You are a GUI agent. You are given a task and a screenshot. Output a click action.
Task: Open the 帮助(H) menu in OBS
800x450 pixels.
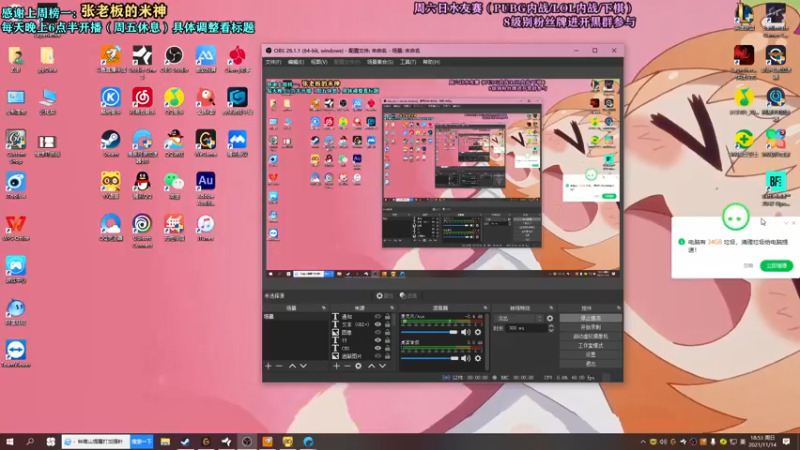coord(431,62)
